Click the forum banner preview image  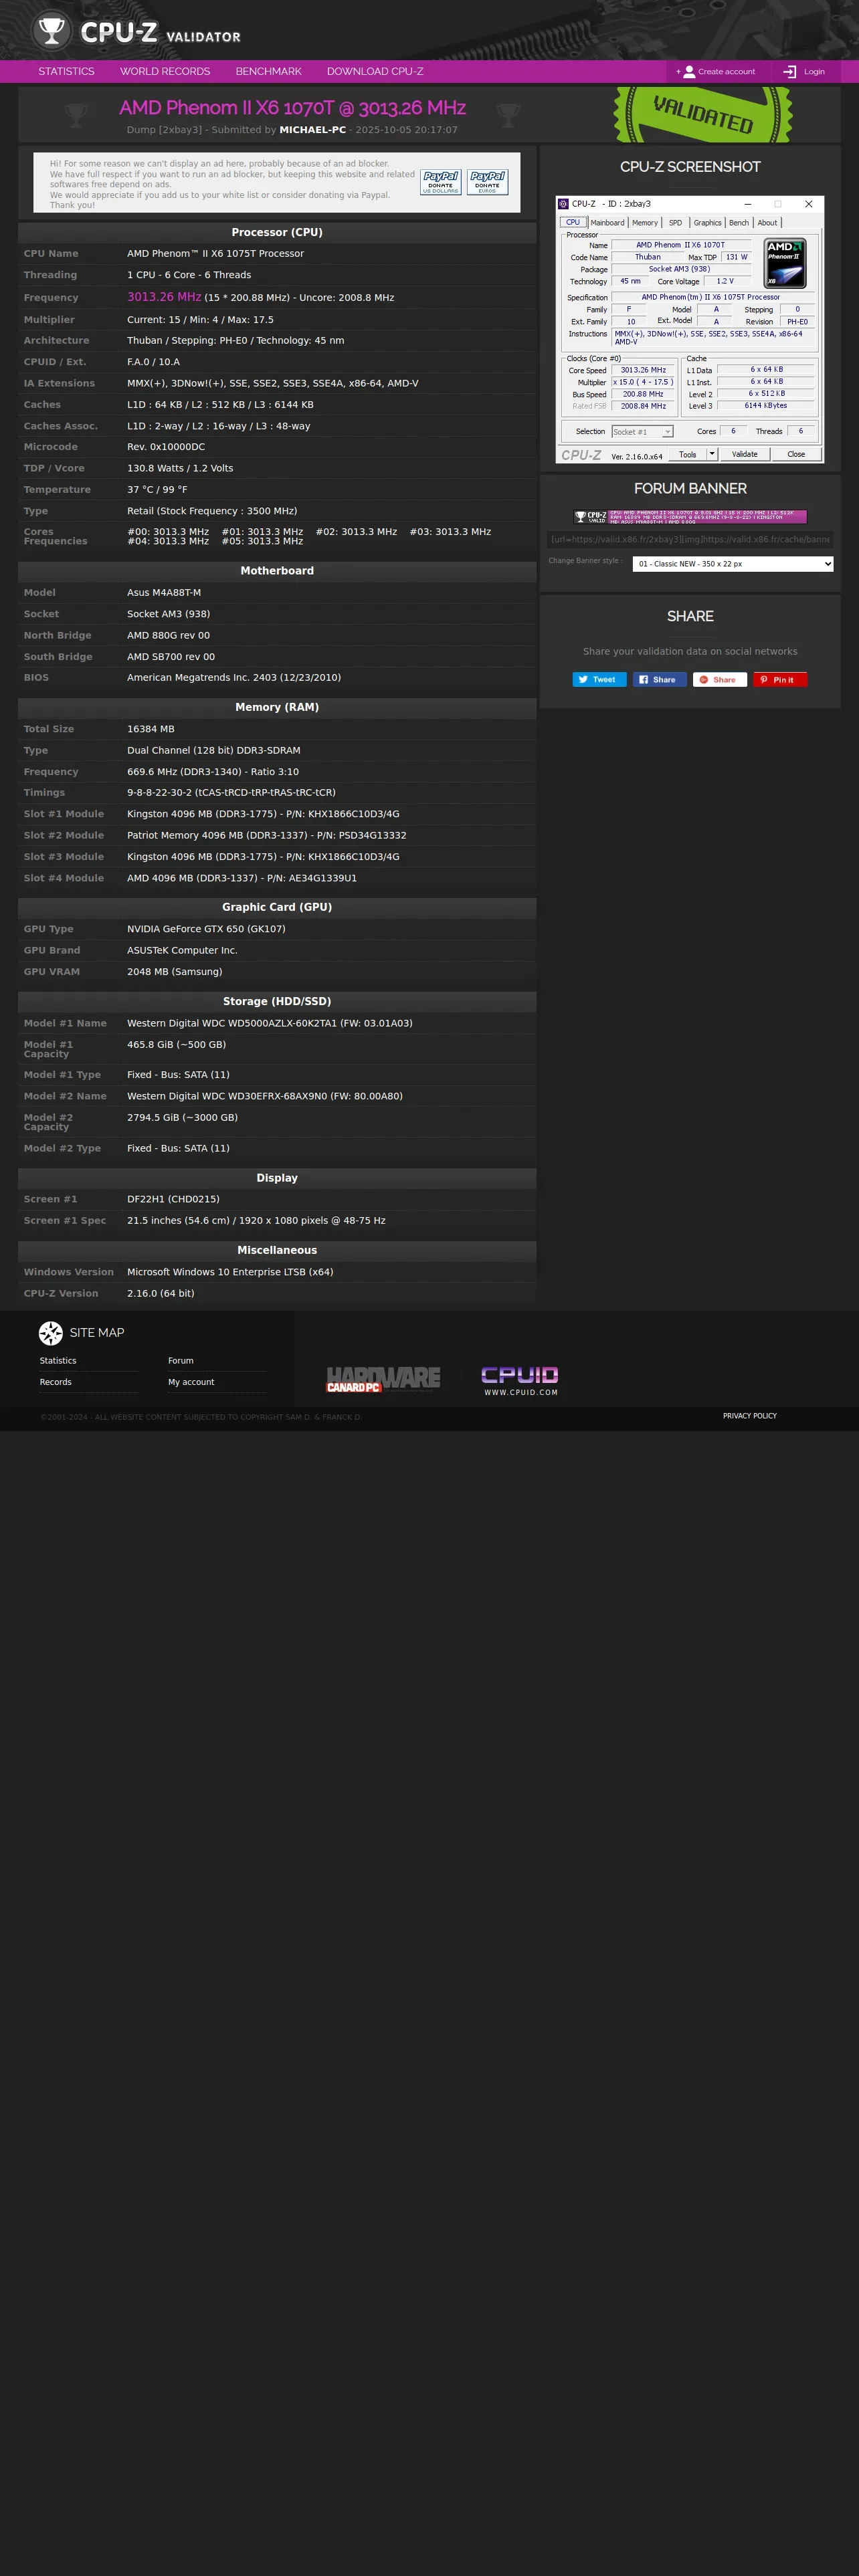[x=690, y=517]
